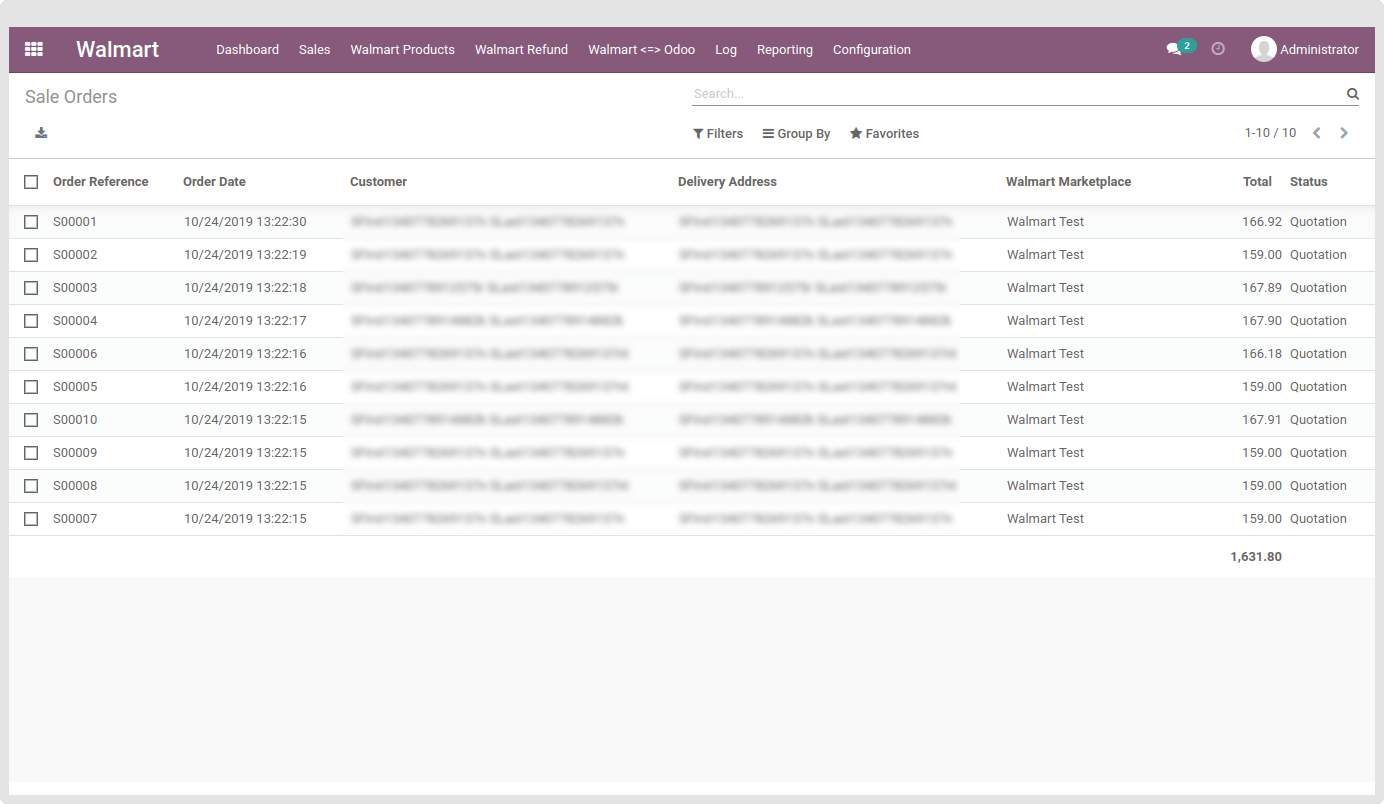Expand the Favorites dropdown
Screen dimensions: 1384x804
[x=884, y=134]
